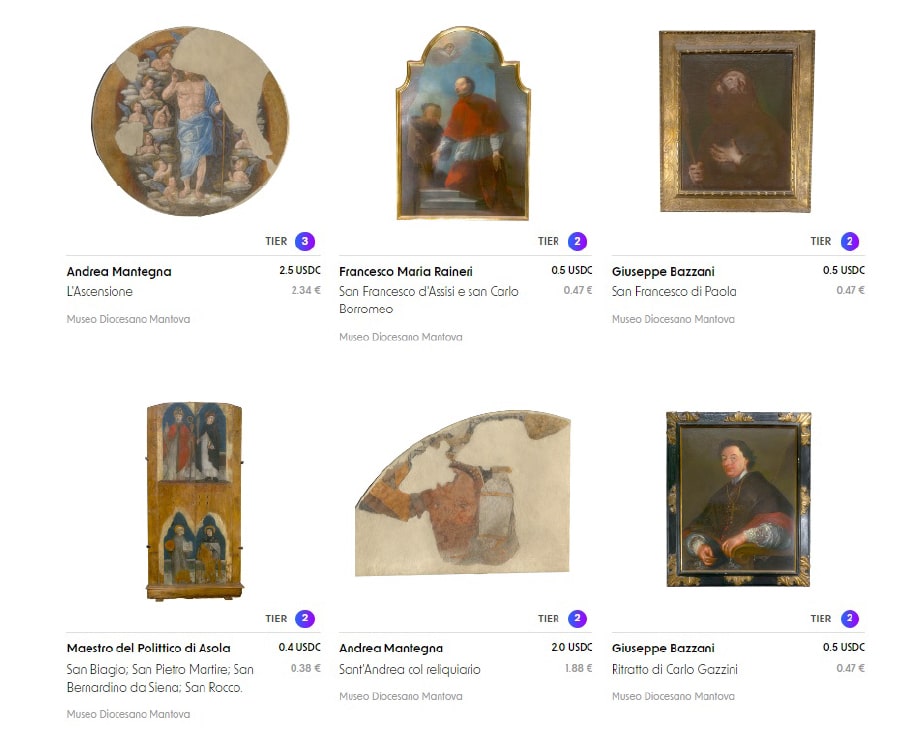This screenshot has height=743, width=911.
Task: Open the San Francesco d'Assisi e san Carlo painting image
Action: click(x=463, y=124)
